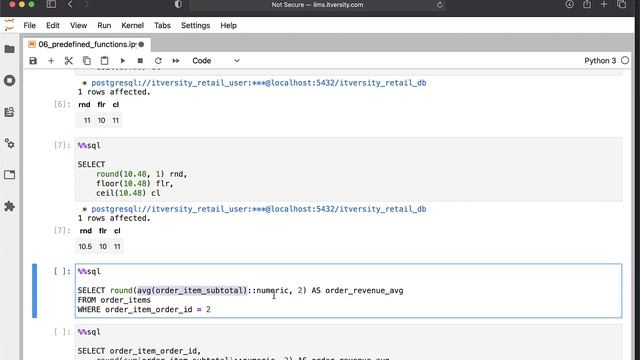Click the blue collapser bar of active cell
The image size is (640, 360).
(x=34, y=291)
